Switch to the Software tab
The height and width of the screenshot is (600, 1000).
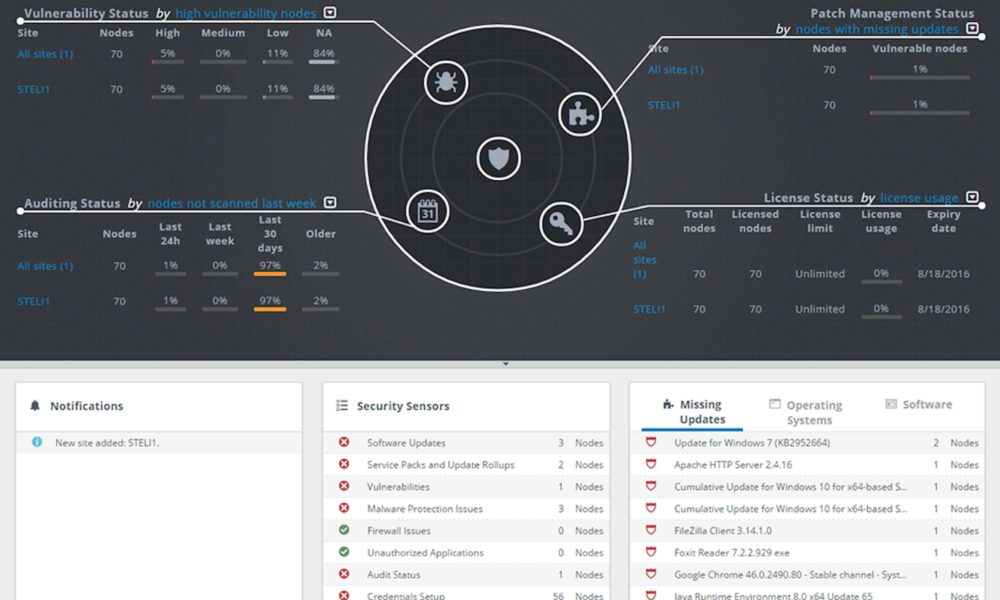pos(918,405)
